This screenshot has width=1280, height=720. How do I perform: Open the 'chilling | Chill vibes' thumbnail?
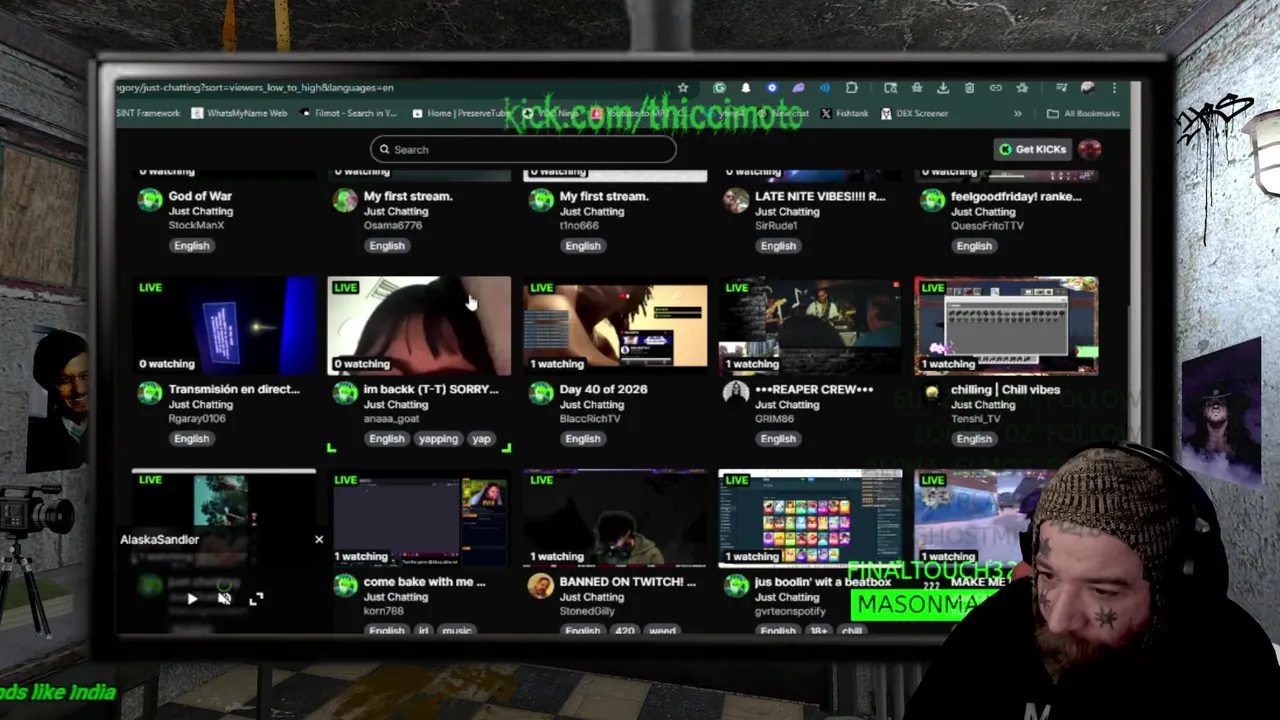(x=1006, y=326)
